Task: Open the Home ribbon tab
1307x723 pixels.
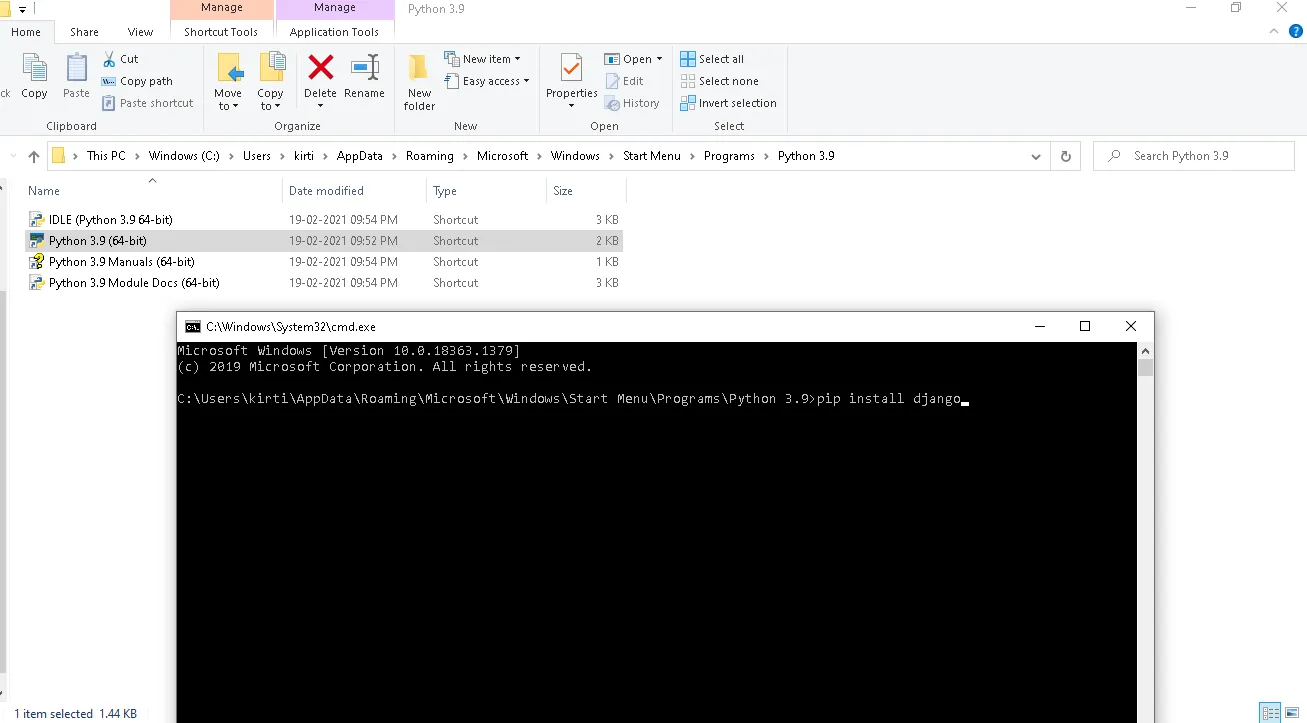Action: click(25, 32)
